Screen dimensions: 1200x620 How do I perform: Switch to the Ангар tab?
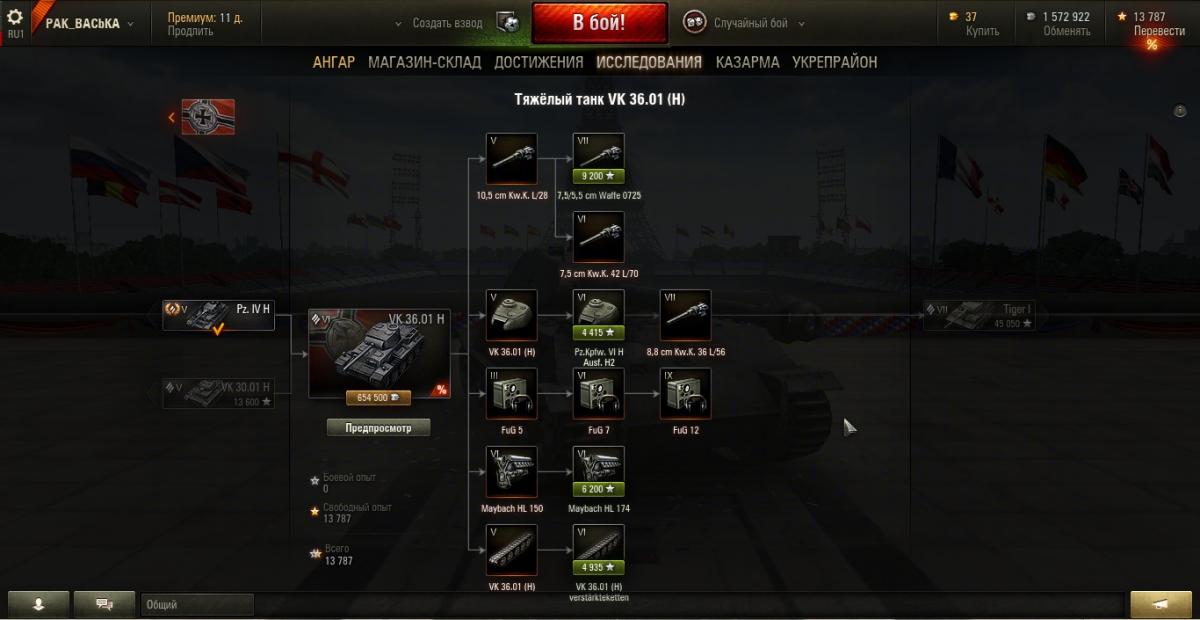click(x=334, y=62)
